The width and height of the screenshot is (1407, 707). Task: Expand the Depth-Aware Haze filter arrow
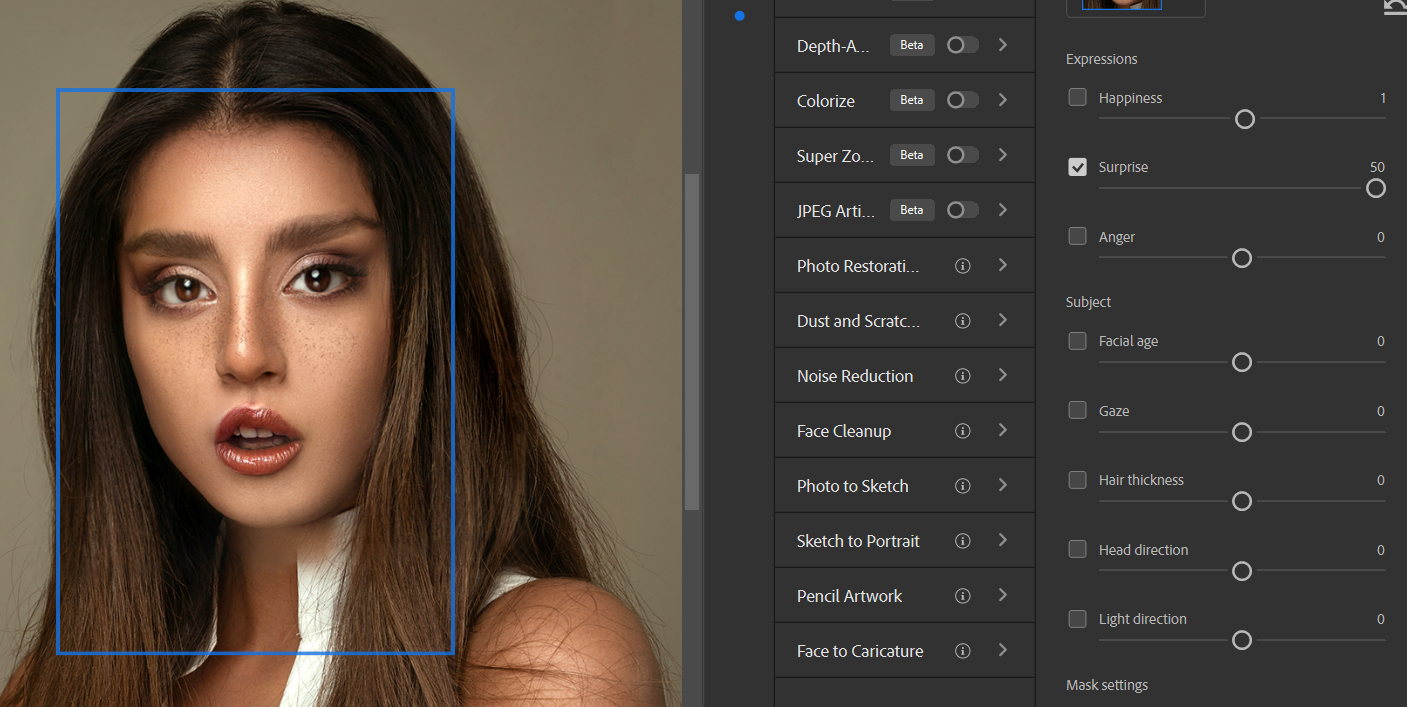[x=1003, y=45]
